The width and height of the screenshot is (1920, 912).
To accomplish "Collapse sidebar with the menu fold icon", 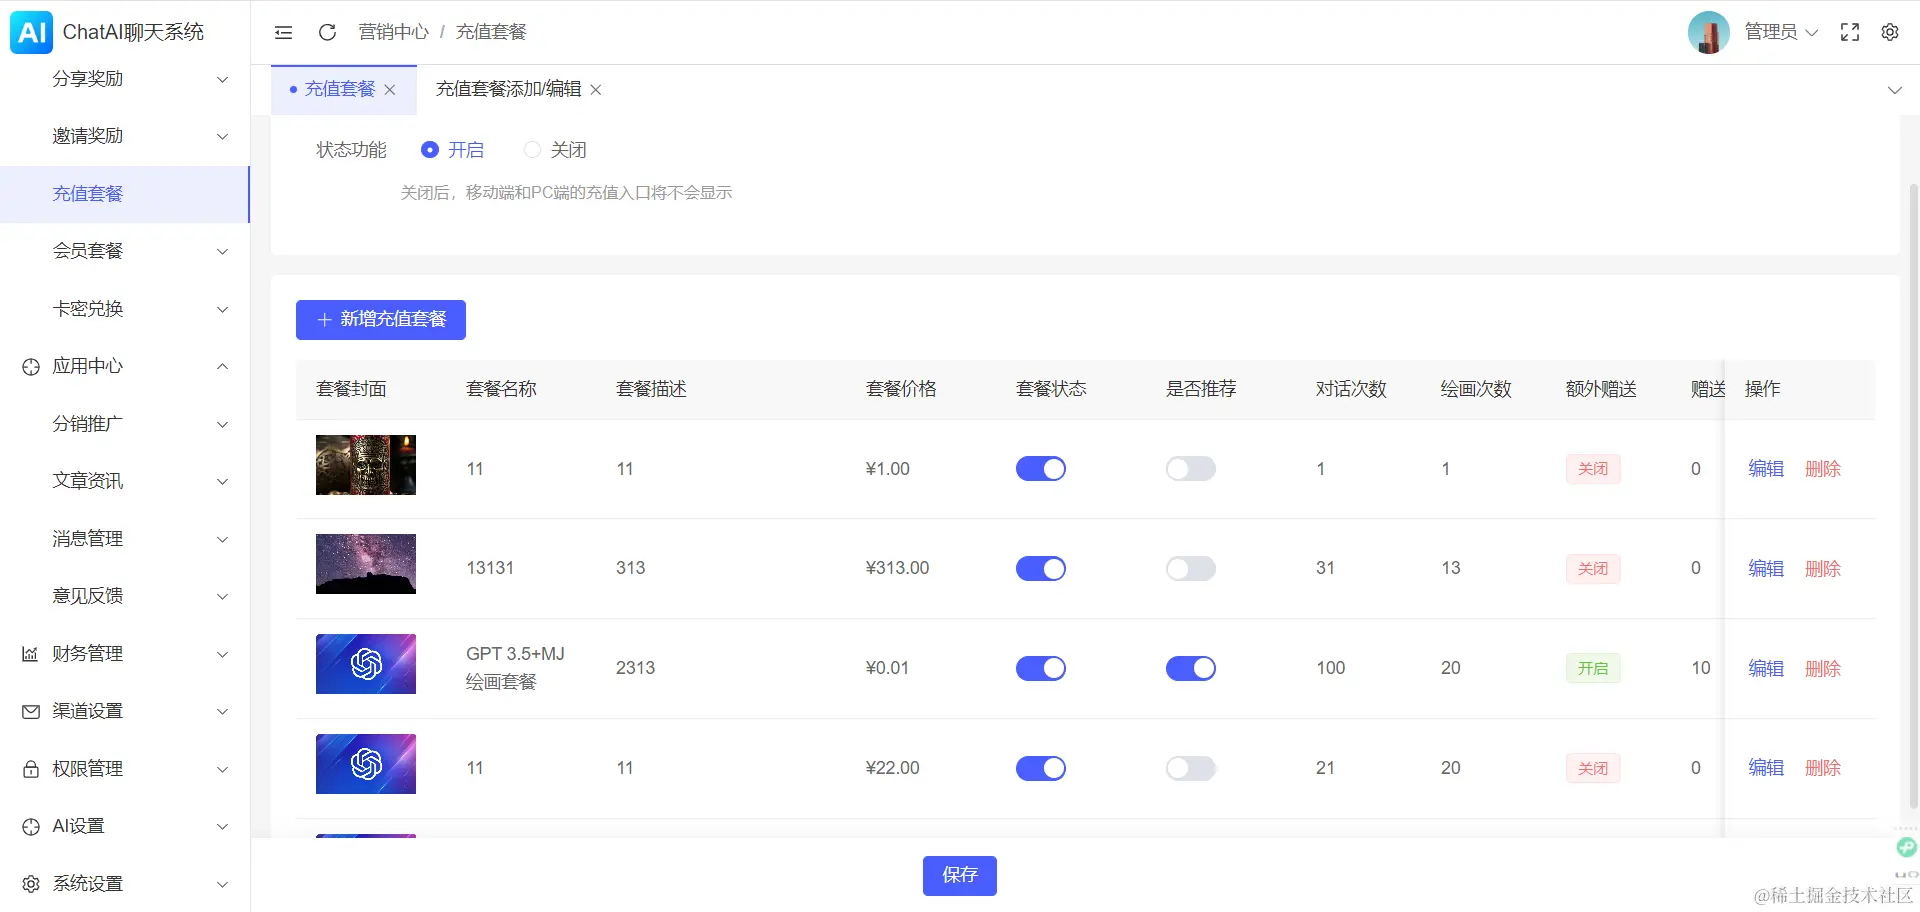I will tap(284, 32).
